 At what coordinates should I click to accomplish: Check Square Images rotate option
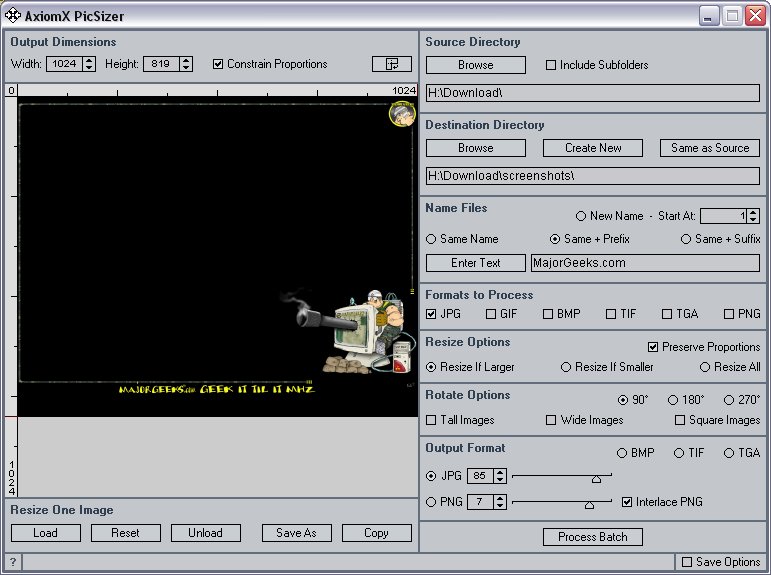680,420
